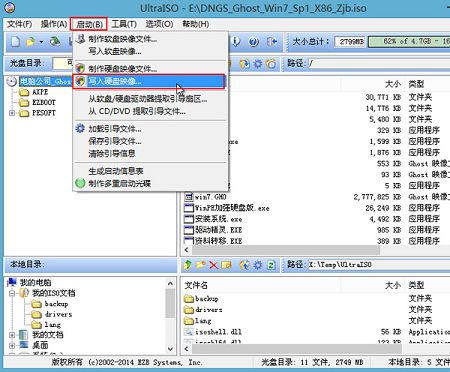The width and height of the screenshot is (450, 372).
Task: Open the 工具(T) menu
Action: pyautogui.click(x=124, y=24)
